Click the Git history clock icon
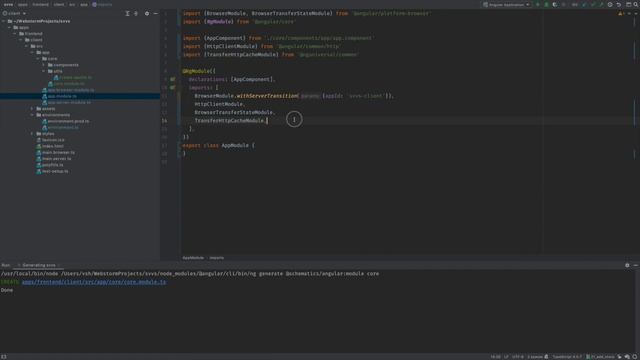Image resolution: width=640 pixels, height=360 pixels. [610, 4]
